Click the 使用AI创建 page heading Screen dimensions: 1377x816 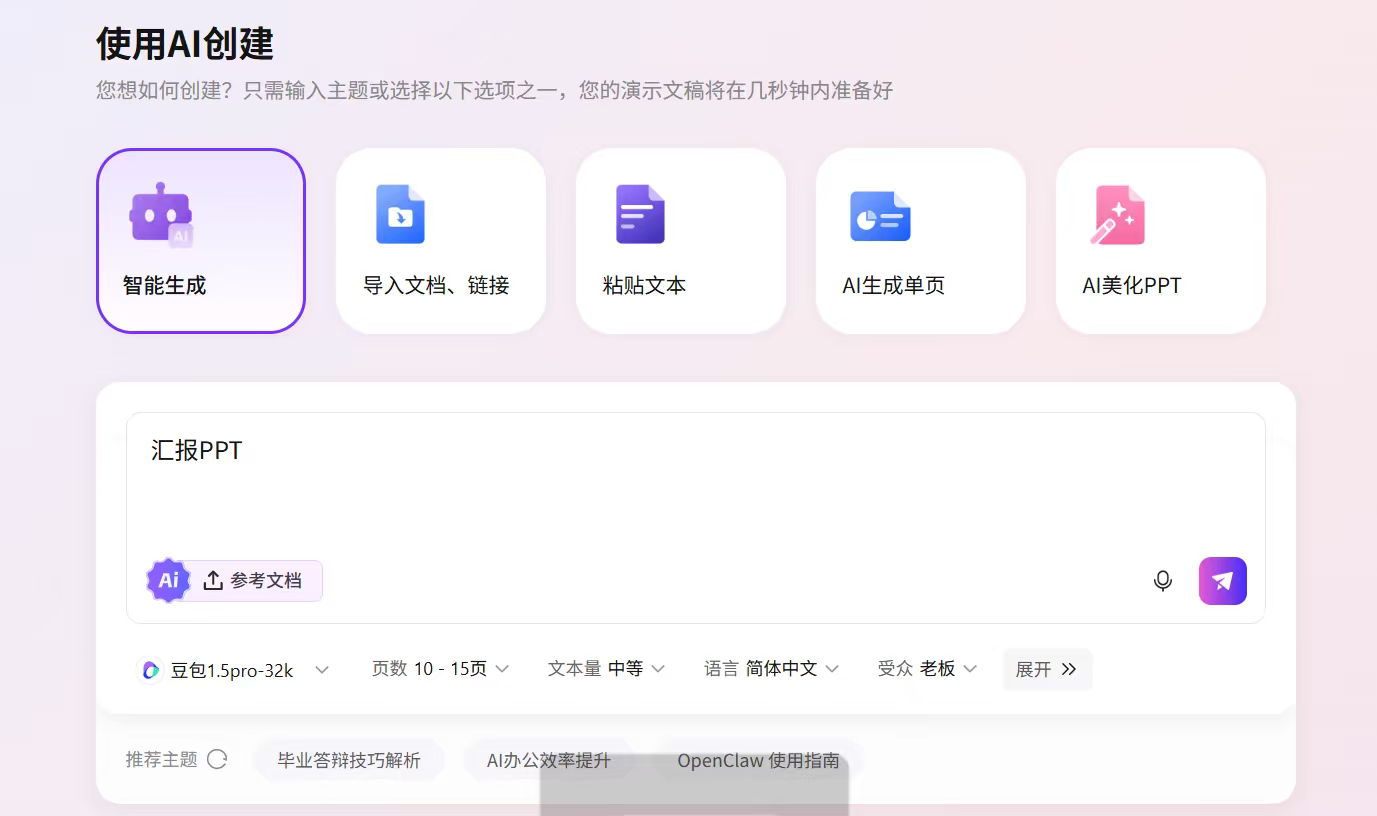pyautogui.click(x=185, y=44)
